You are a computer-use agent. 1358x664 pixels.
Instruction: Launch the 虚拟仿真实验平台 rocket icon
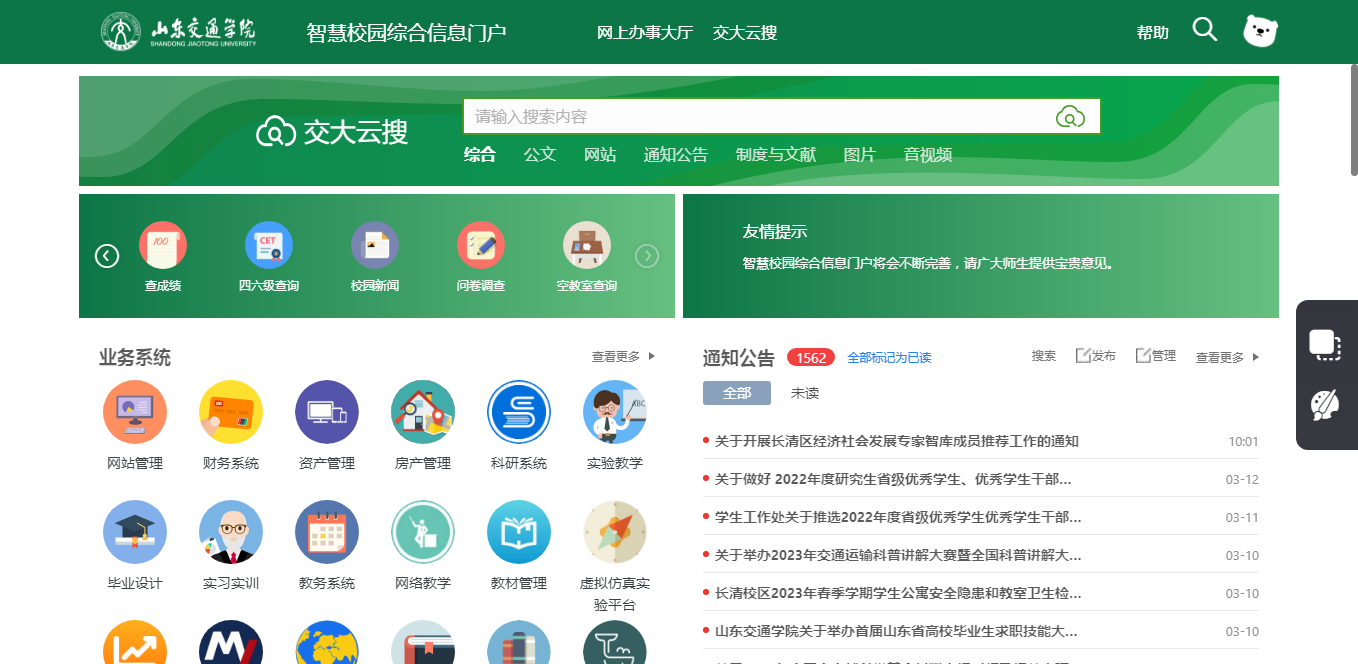click(x=615, y=532)
